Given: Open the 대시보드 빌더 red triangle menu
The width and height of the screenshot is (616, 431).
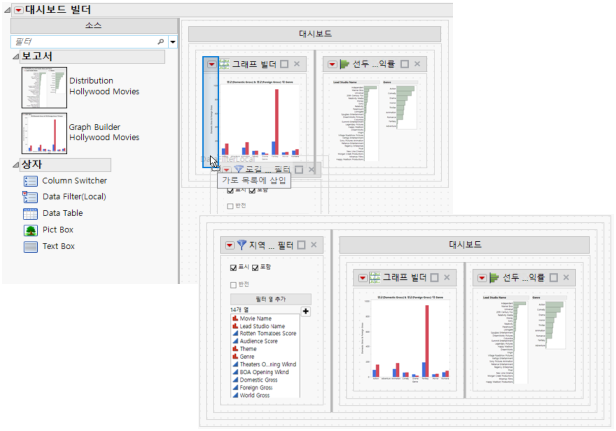Looking at the screenshot, I should coord(18,10).
